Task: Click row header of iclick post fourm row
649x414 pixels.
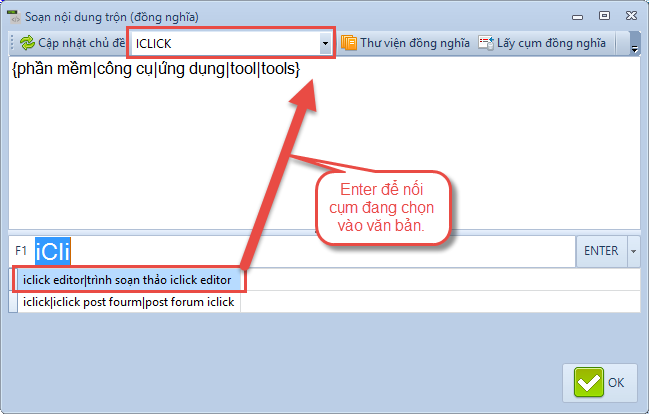Action: tap(13, 302)
